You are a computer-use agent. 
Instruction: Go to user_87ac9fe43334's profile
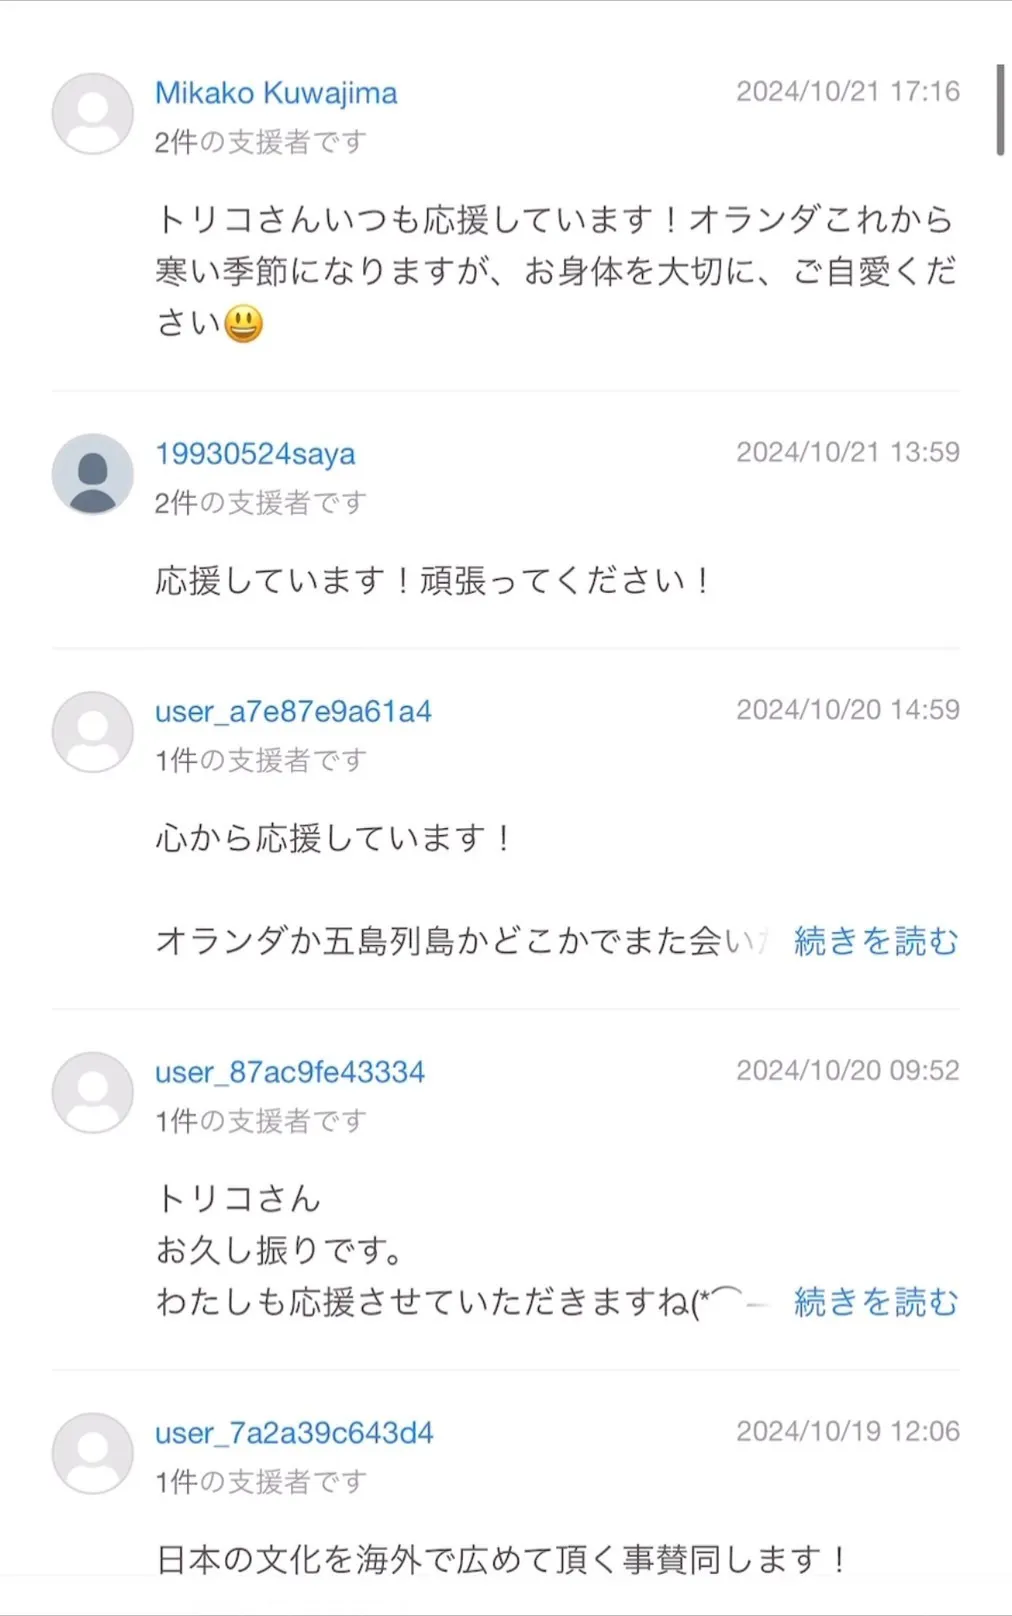click(x=290, y=1072)
